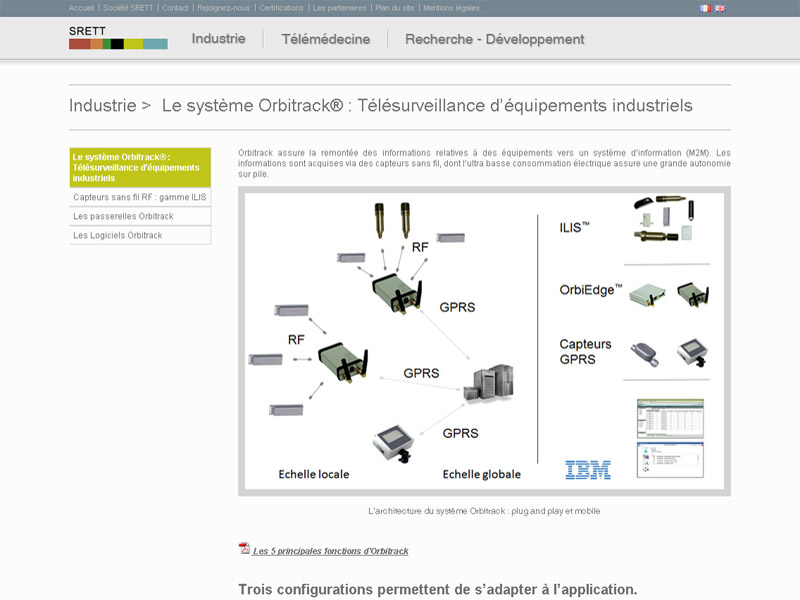This screenshot has height=600, width=800.
Task: Click the upper software screenshot thumbnail
Action: point(670,418)
